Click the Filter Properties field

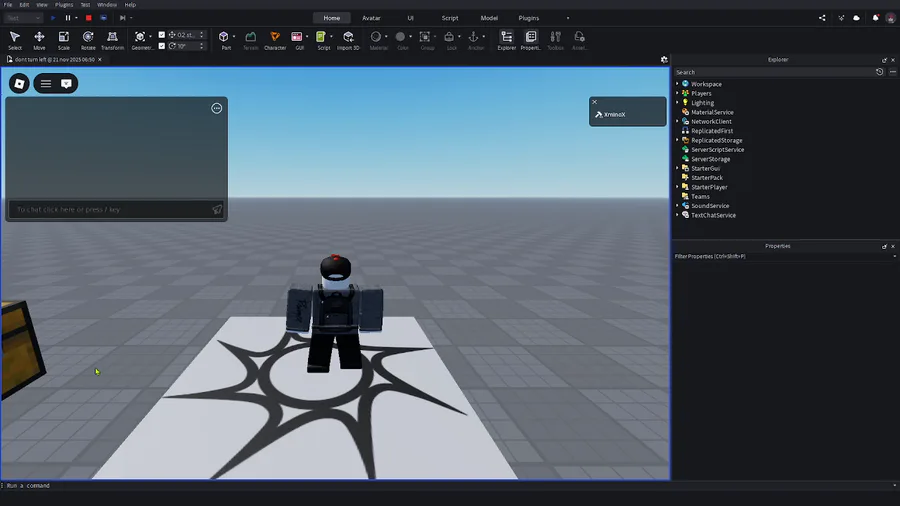784,256
